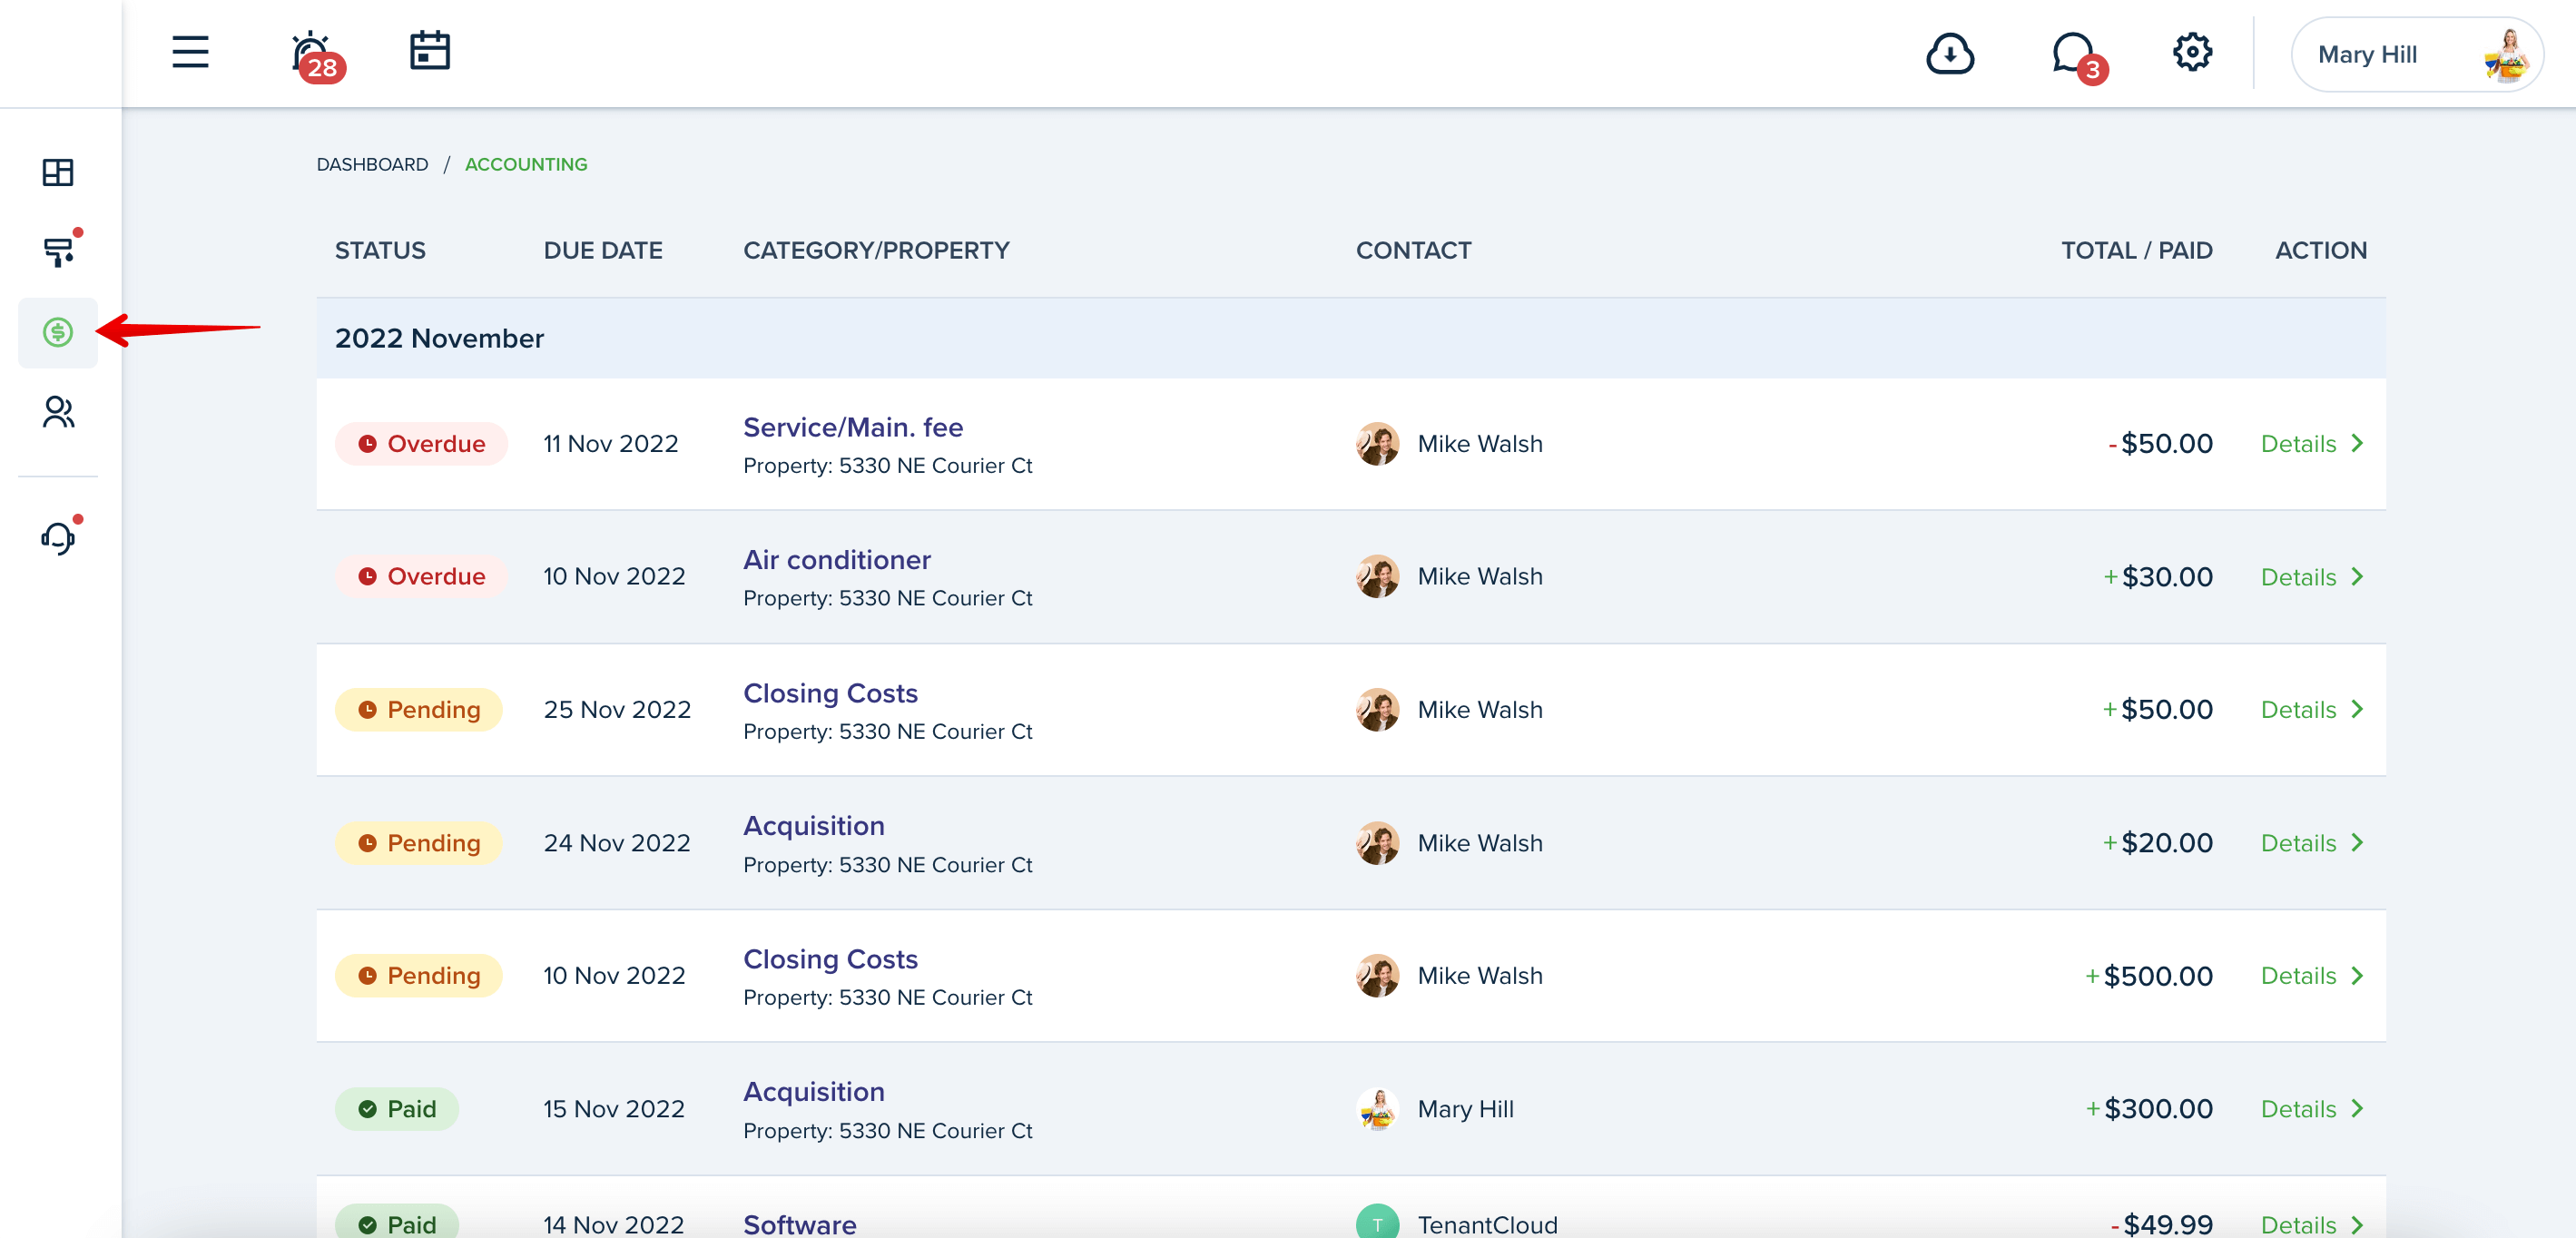View Details for Software row
The height and width of the screenshot is (1238, 2576).
point(2312,1224)
